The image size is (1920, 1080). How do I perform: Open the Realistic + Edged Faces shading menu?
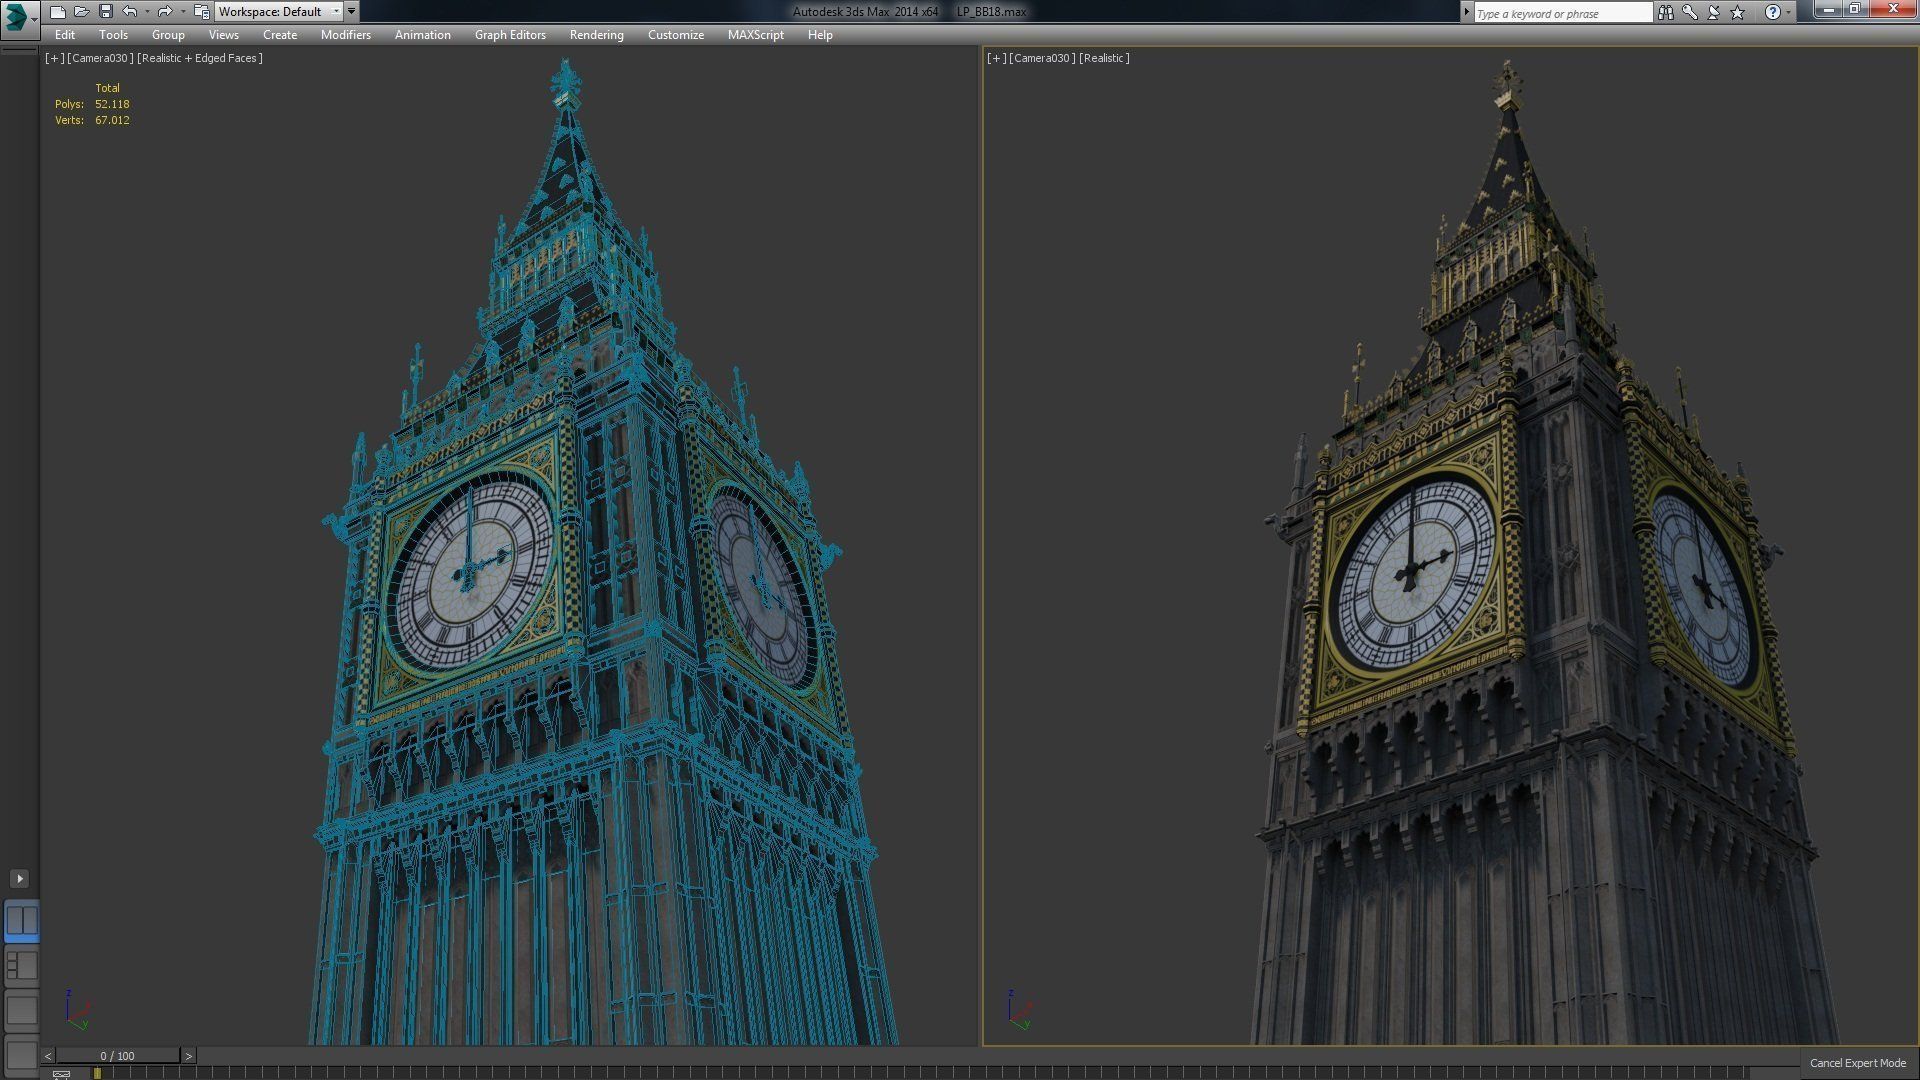pos(199,58)
